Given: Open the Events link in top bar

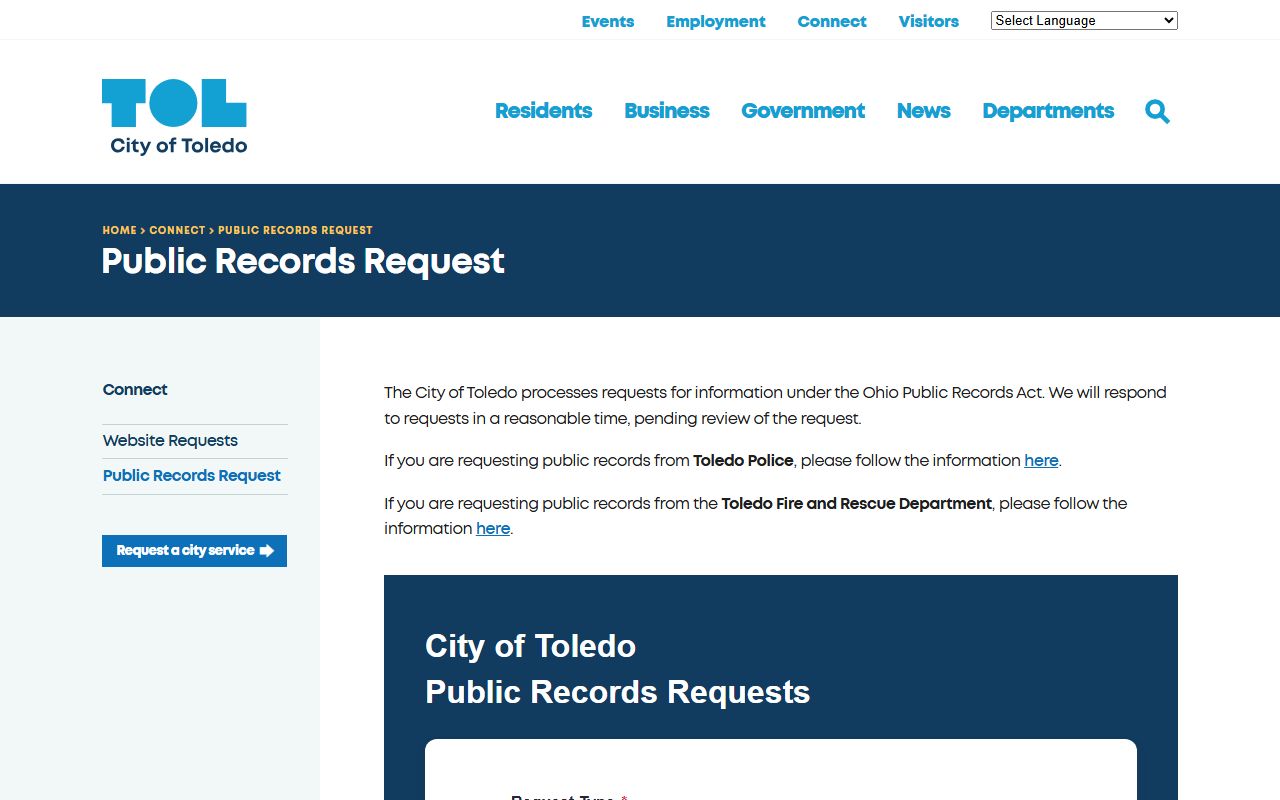Looking at the screenshot, I should (x=608, y=21).
